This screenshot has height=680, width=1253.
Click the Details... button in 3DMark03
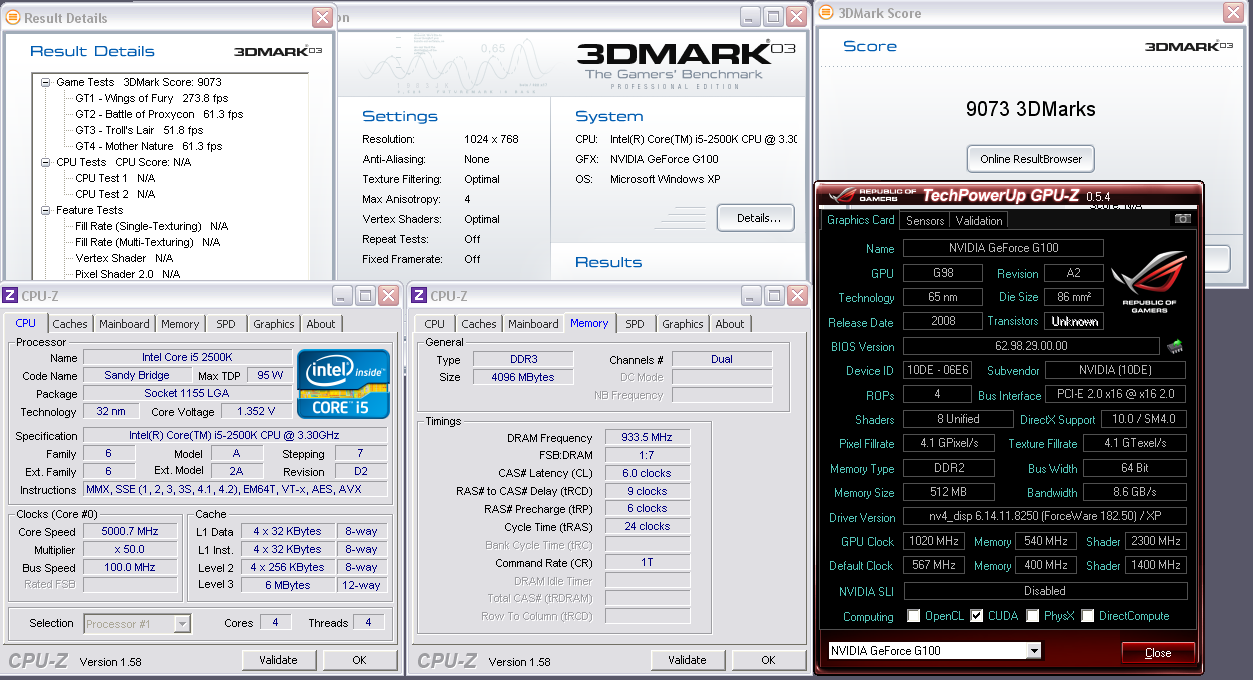755,218
